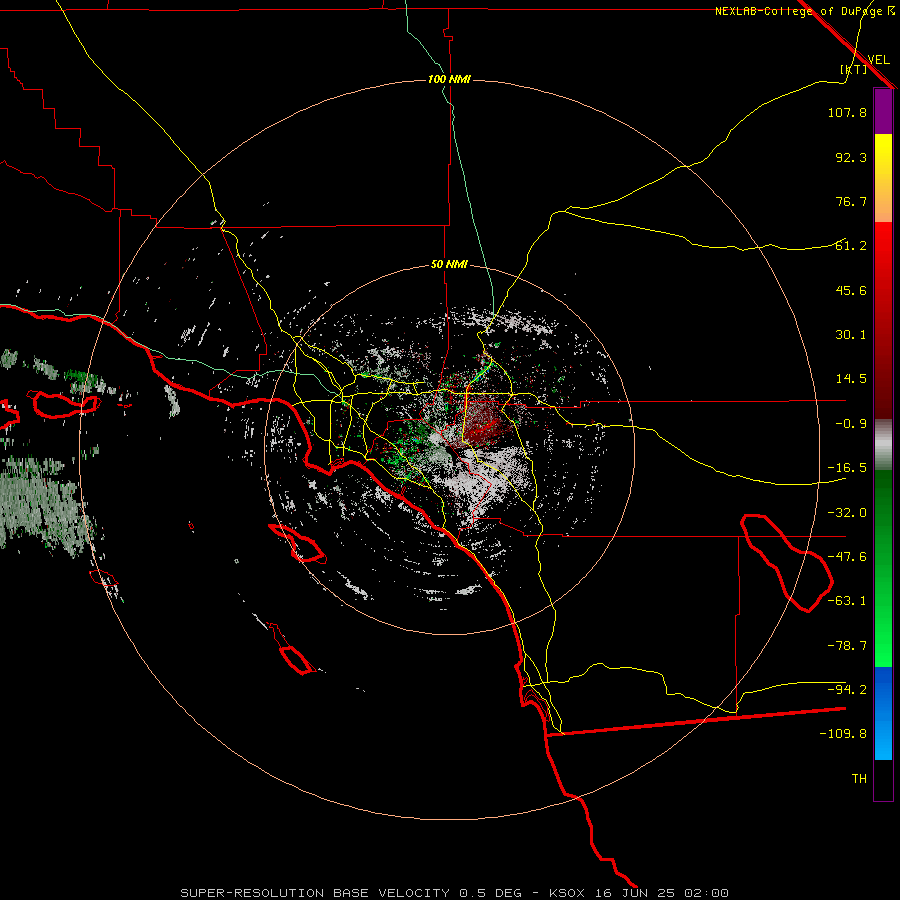
Task: Select the 14.5 legend value
Action: pyautogui.click(x=851, y=379)
